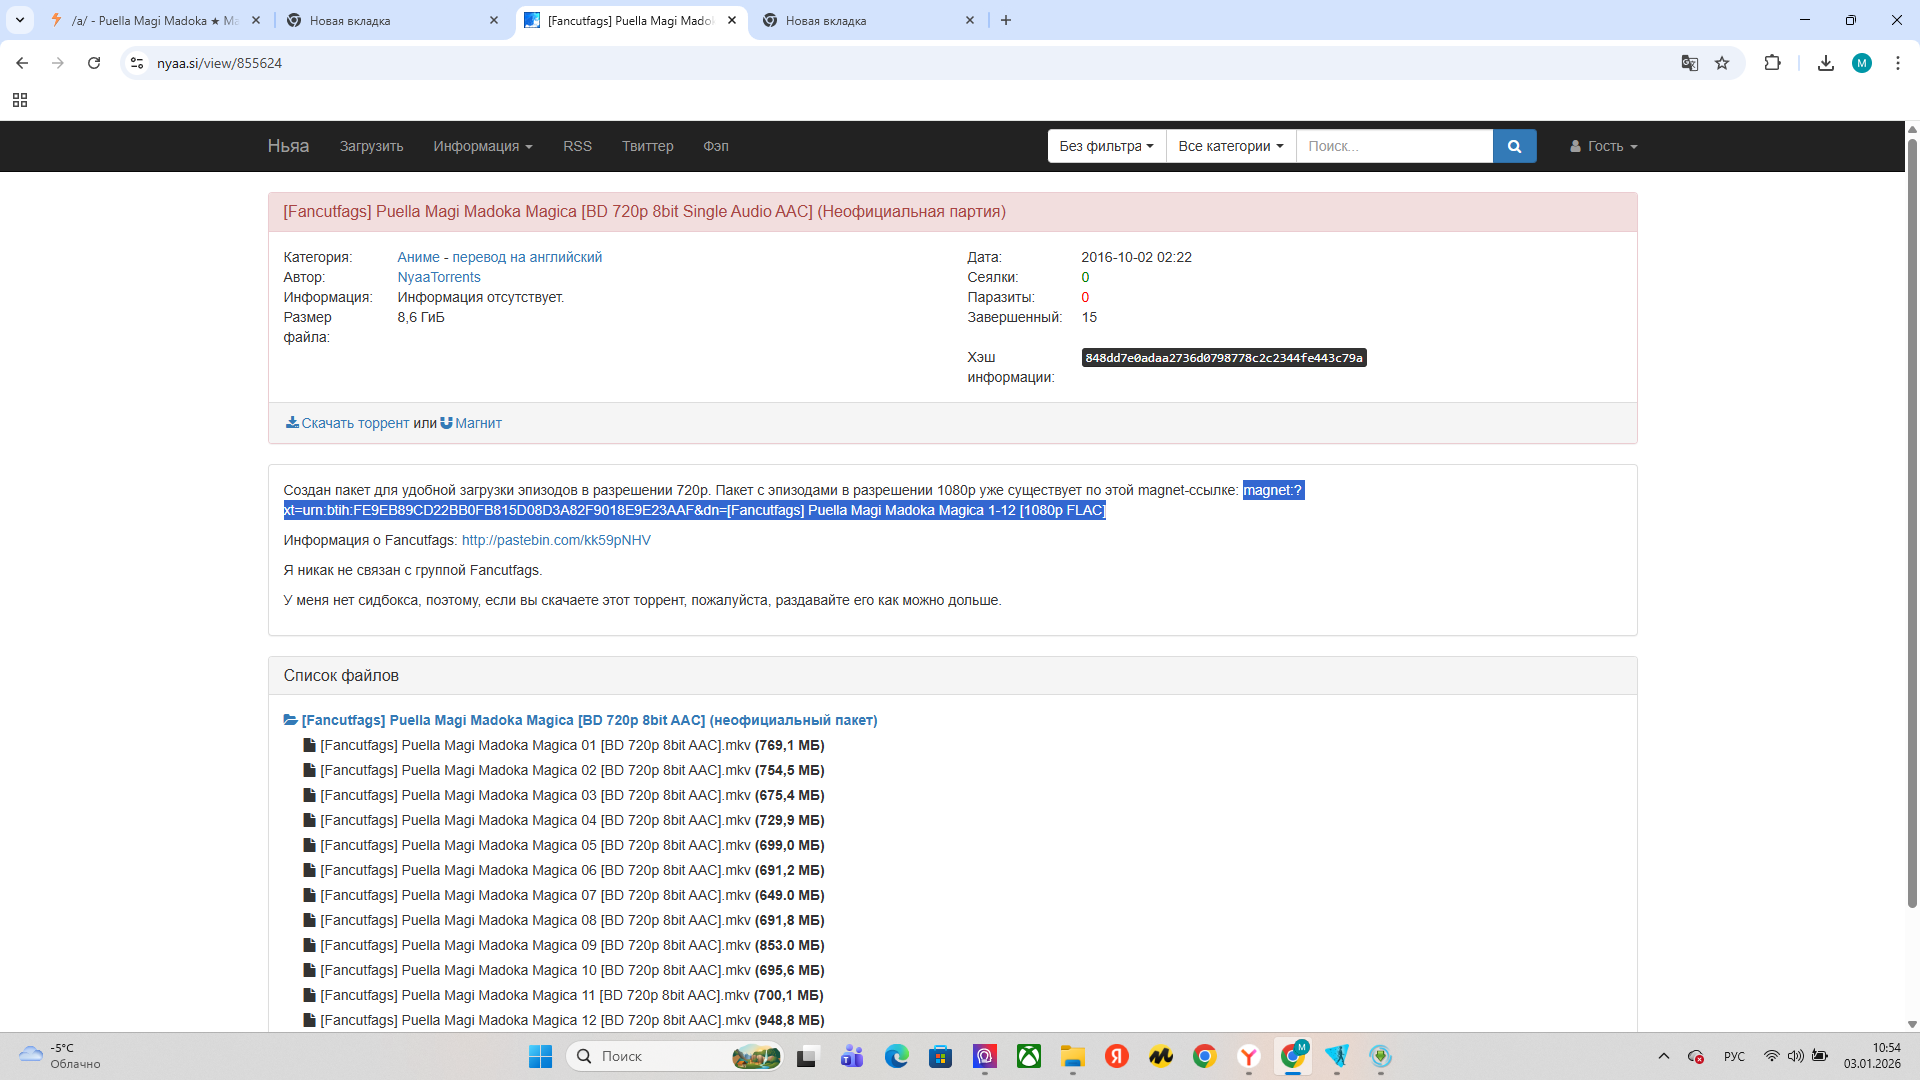Image resolution: width=1920 pixels, height=1080 pixels.
Task: Open the browser extensions puzzle icon
Action: 1772,63
